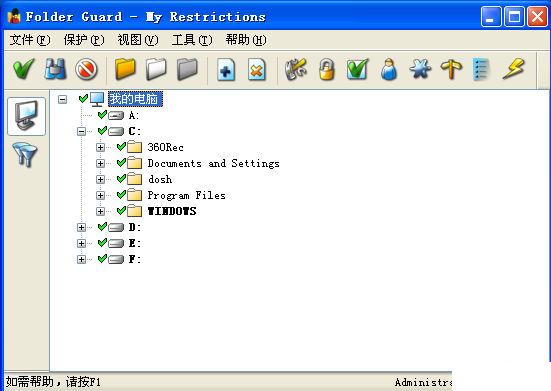
Task: Toggle green check beside Documents and Settings
Action: tap(121, 163)
